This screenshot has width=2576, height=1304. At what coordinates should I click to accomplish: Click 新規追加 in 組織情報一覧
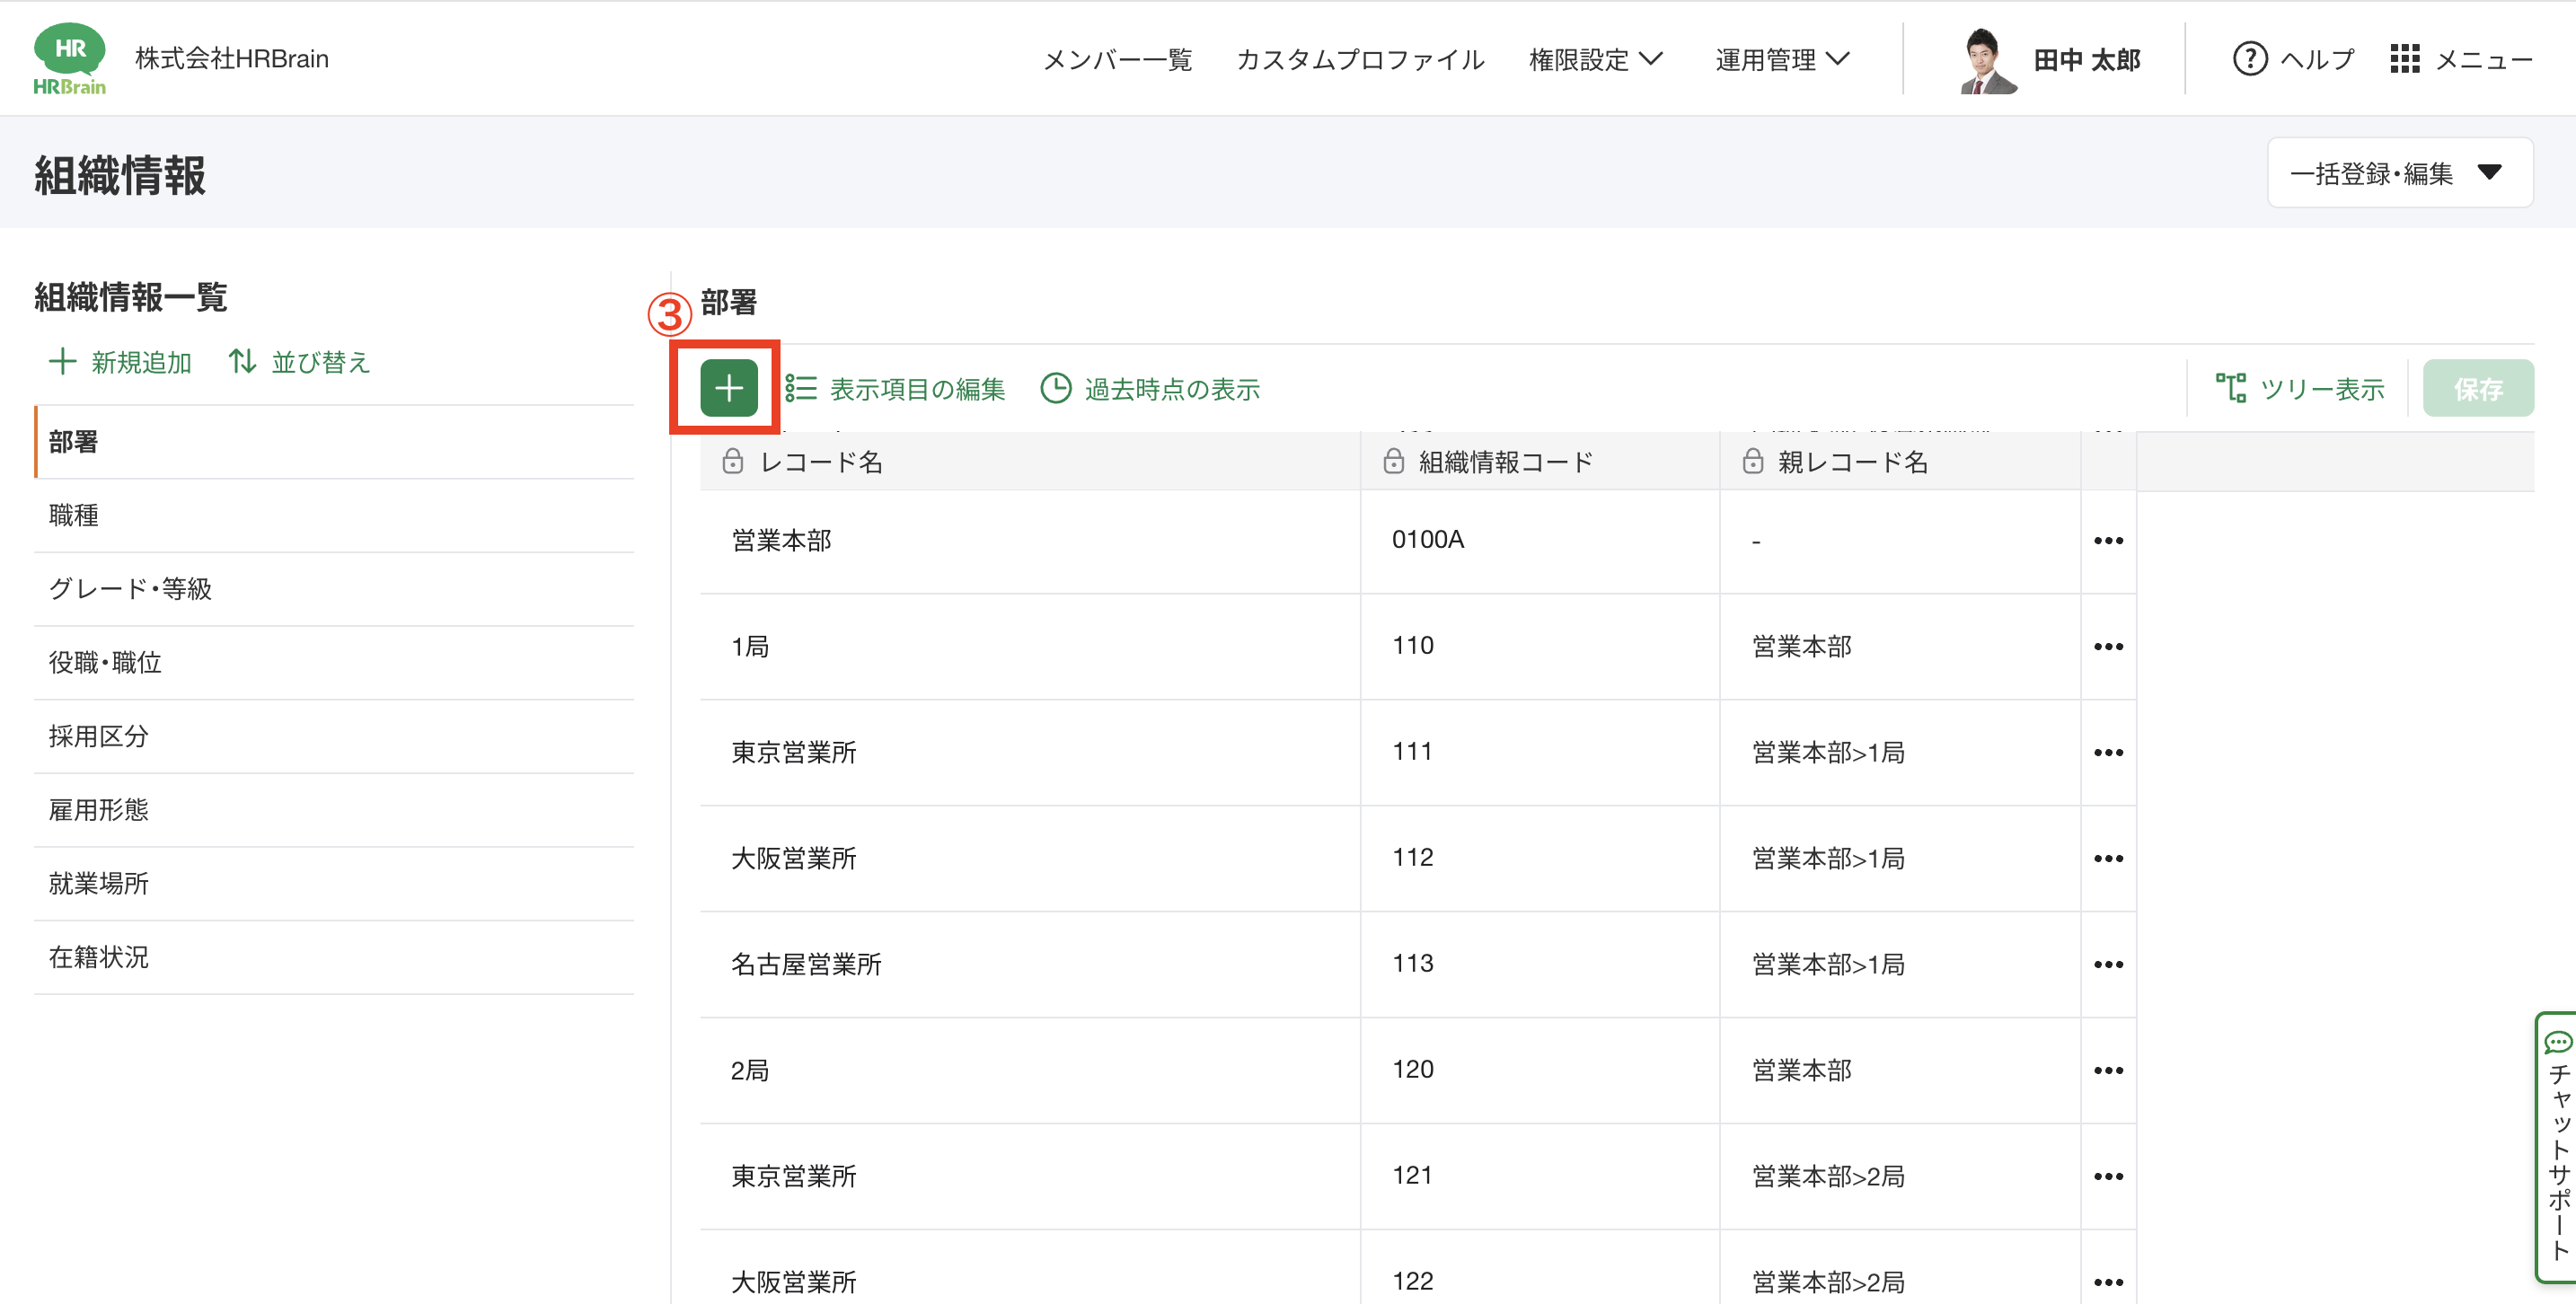(x=121, y=362)
